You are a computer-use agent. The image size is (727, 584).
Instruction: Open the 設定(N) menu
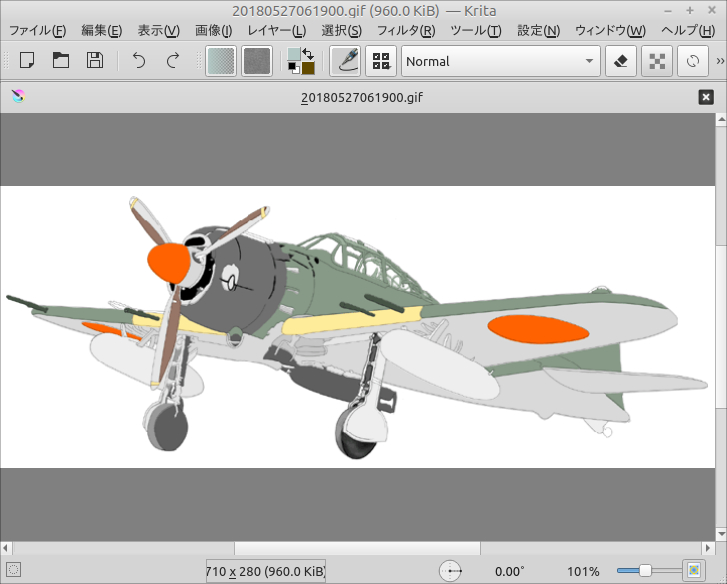pyautogui.click(x=538, y=31)
